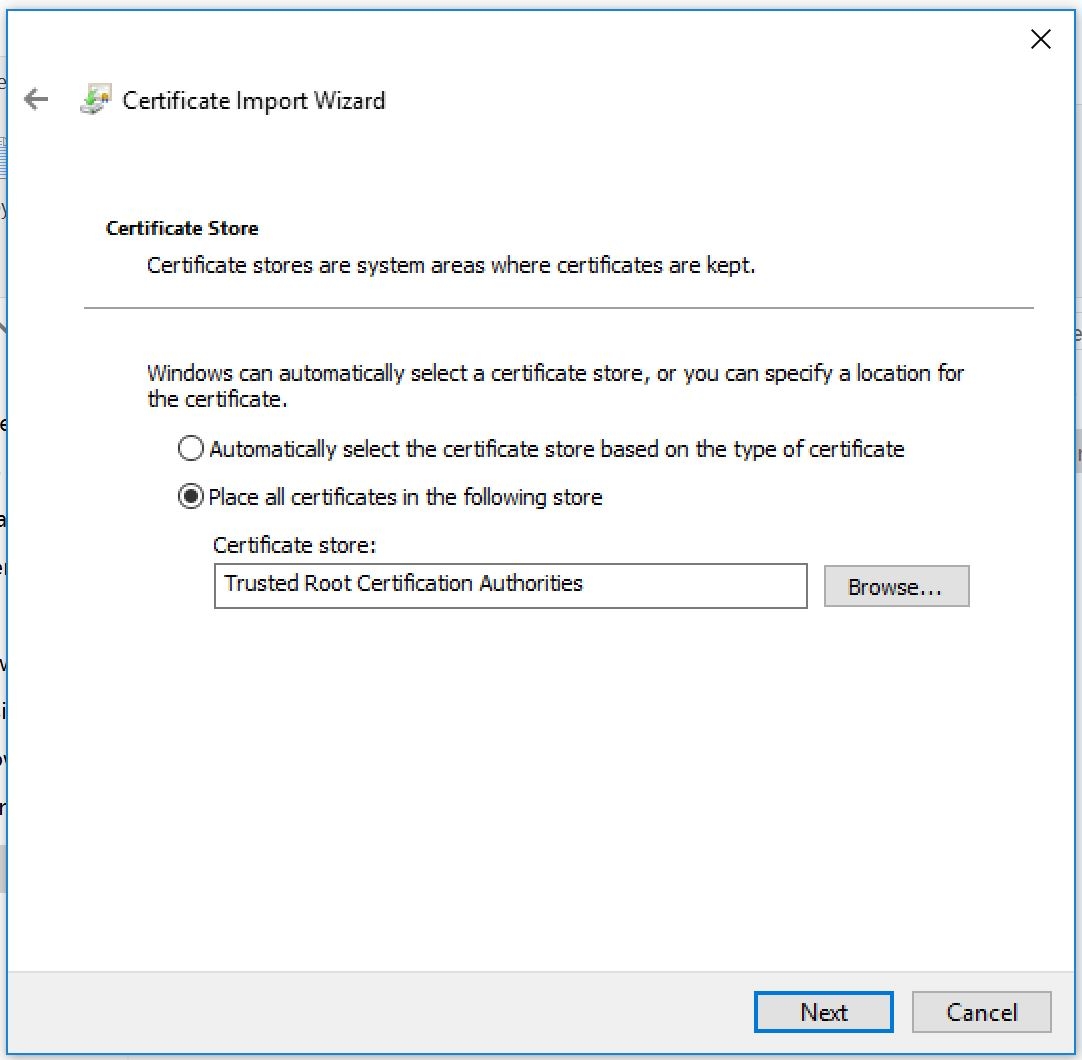Open the Browse... store picker
Viewport: 1082px width, 1060px height.
896,587
